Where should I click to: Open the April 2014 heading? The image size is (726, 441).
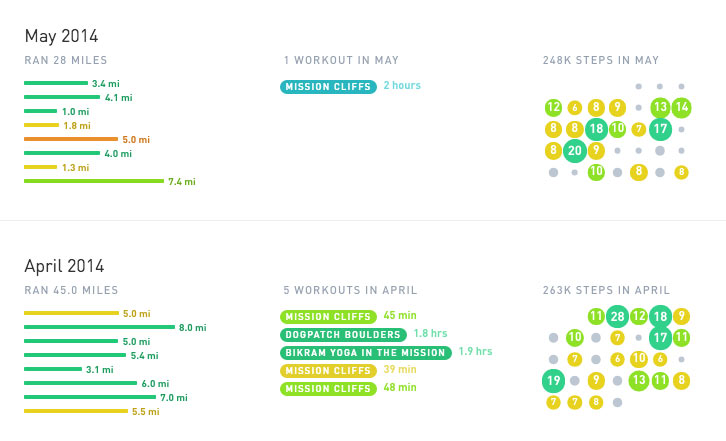pyautogui.click(x=64, y=266)
